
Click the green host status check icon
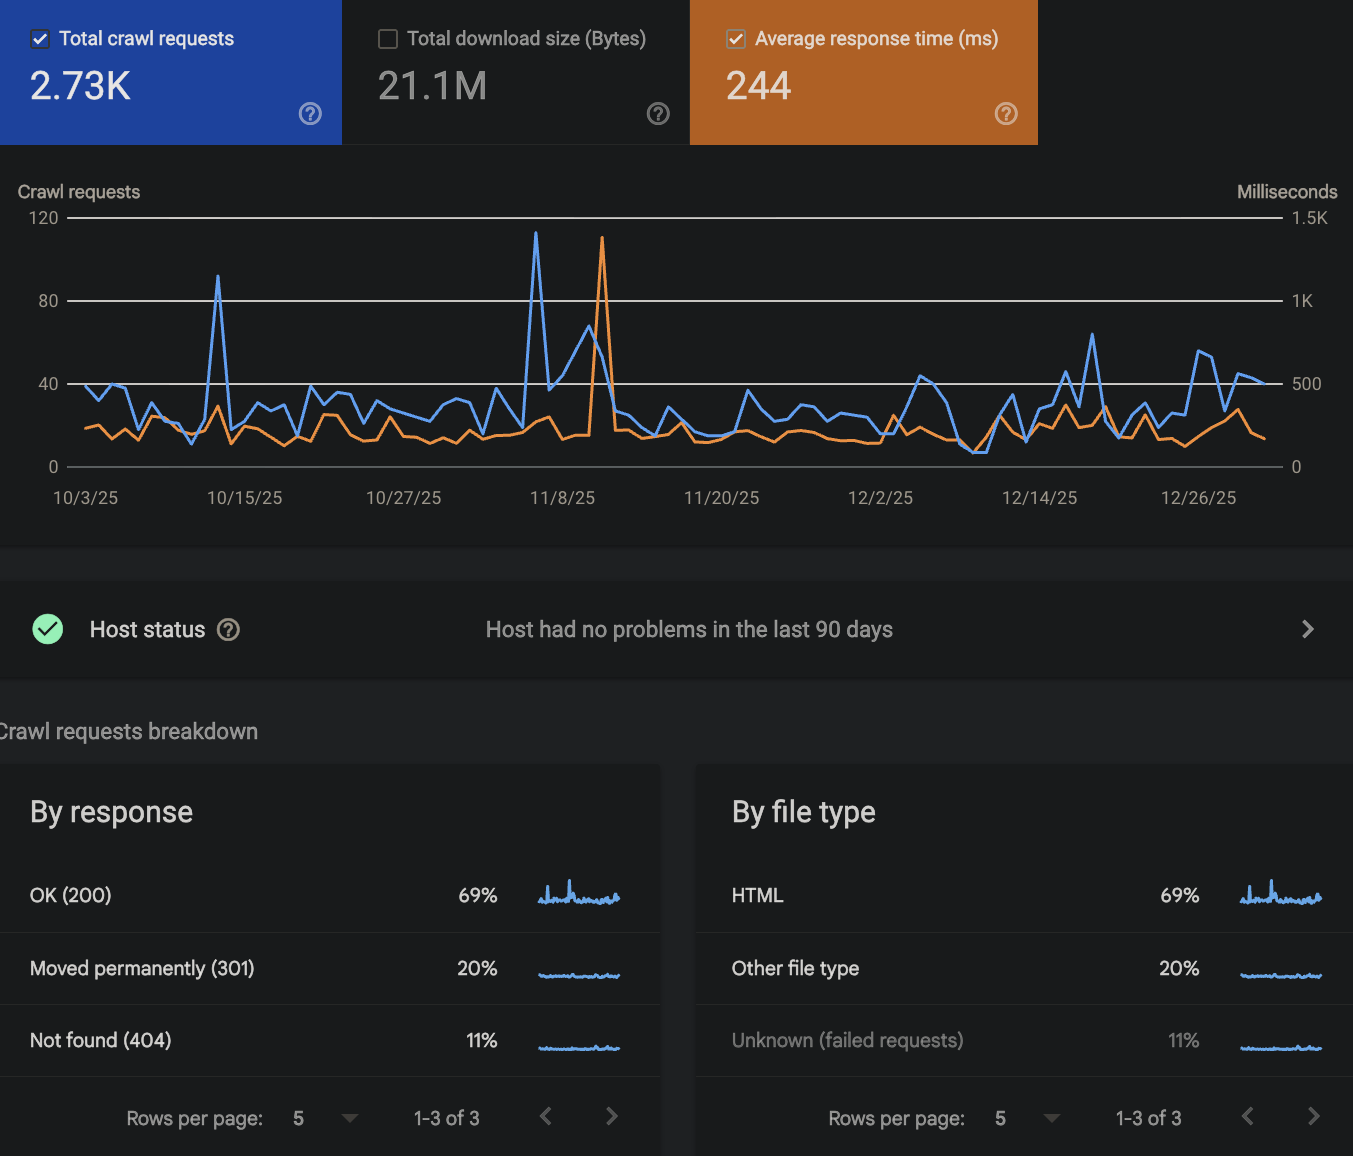tap(47, 629)
